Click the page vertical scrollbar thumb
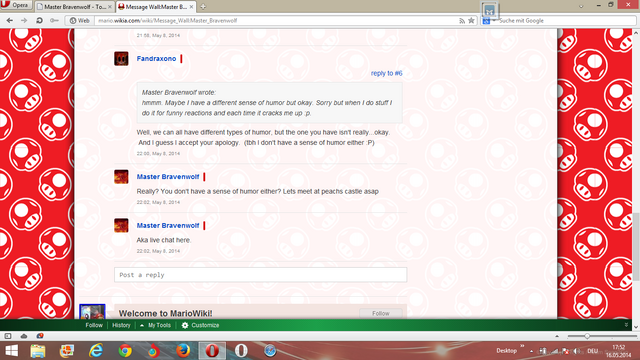The height and width of the screenshot is (360, 640). (636, 246)
